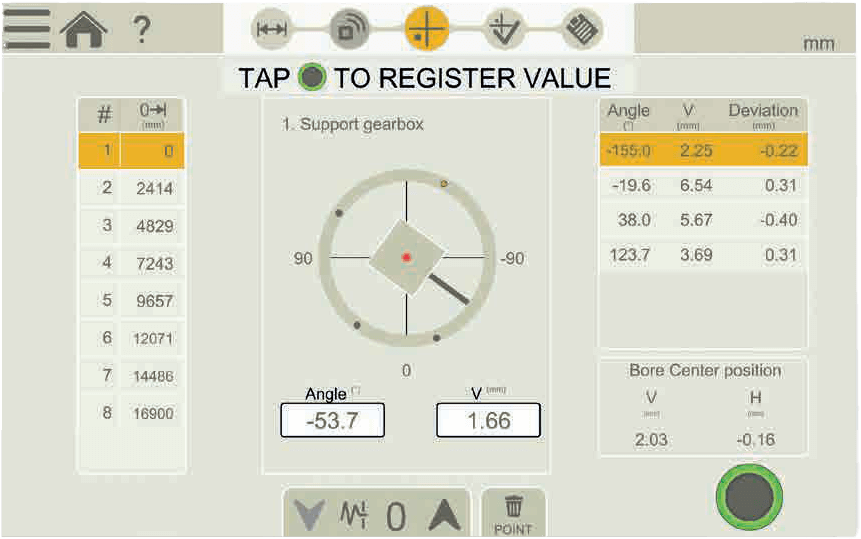Pick the measured point at angle 123.7

click(x=702, y=255)
